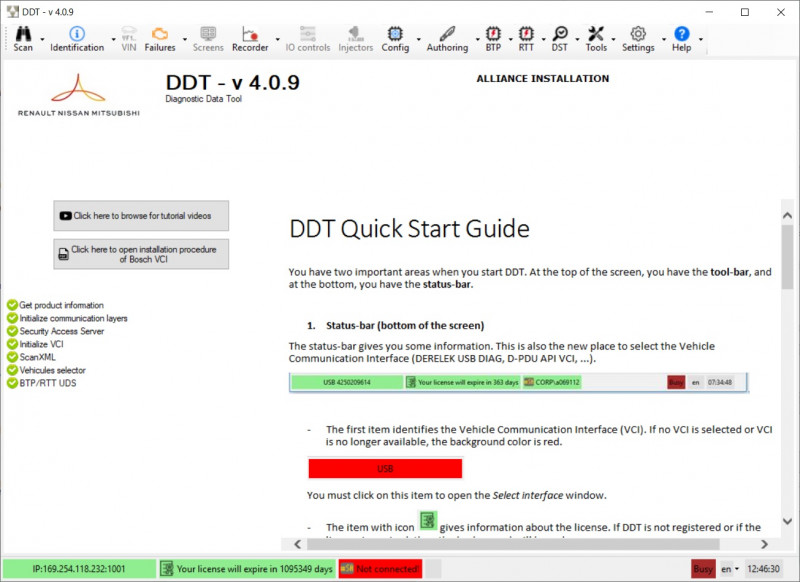800x582 pixels.
Task: Open the Help question mark
Action: [682, 39]
